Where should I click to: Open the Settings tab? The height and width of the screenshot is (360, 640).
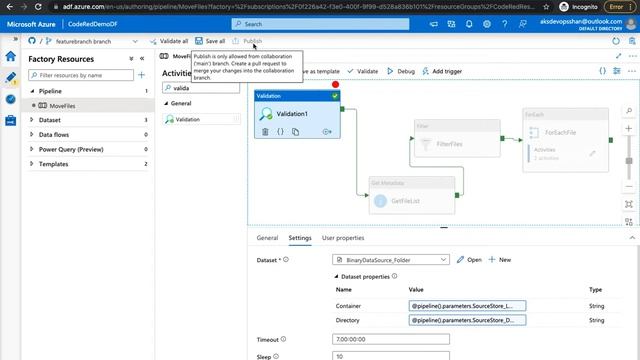[x=300, y=238]
